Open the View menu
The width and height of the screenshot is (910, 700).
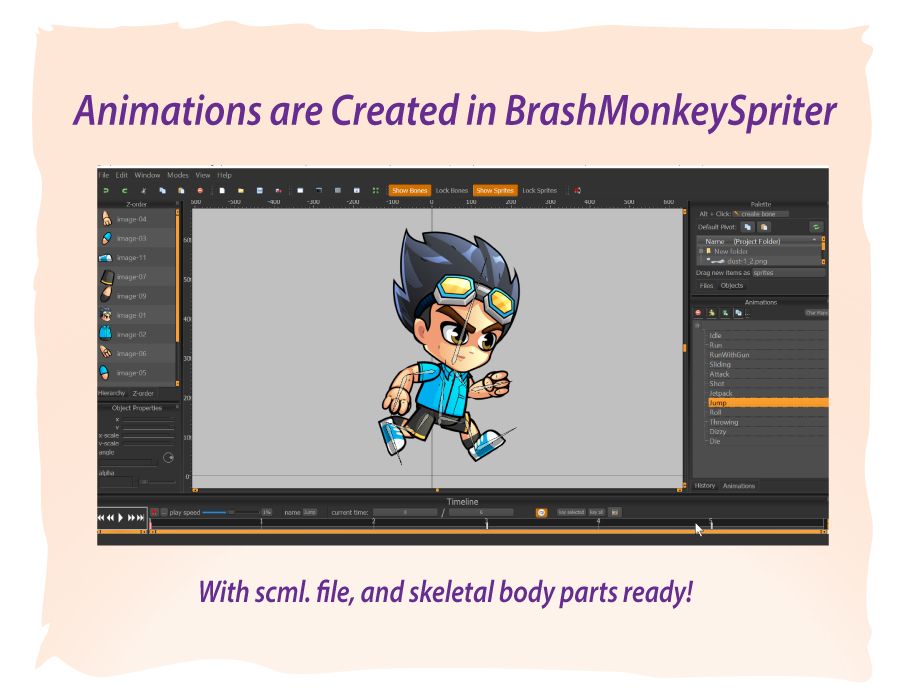(203, 175)
